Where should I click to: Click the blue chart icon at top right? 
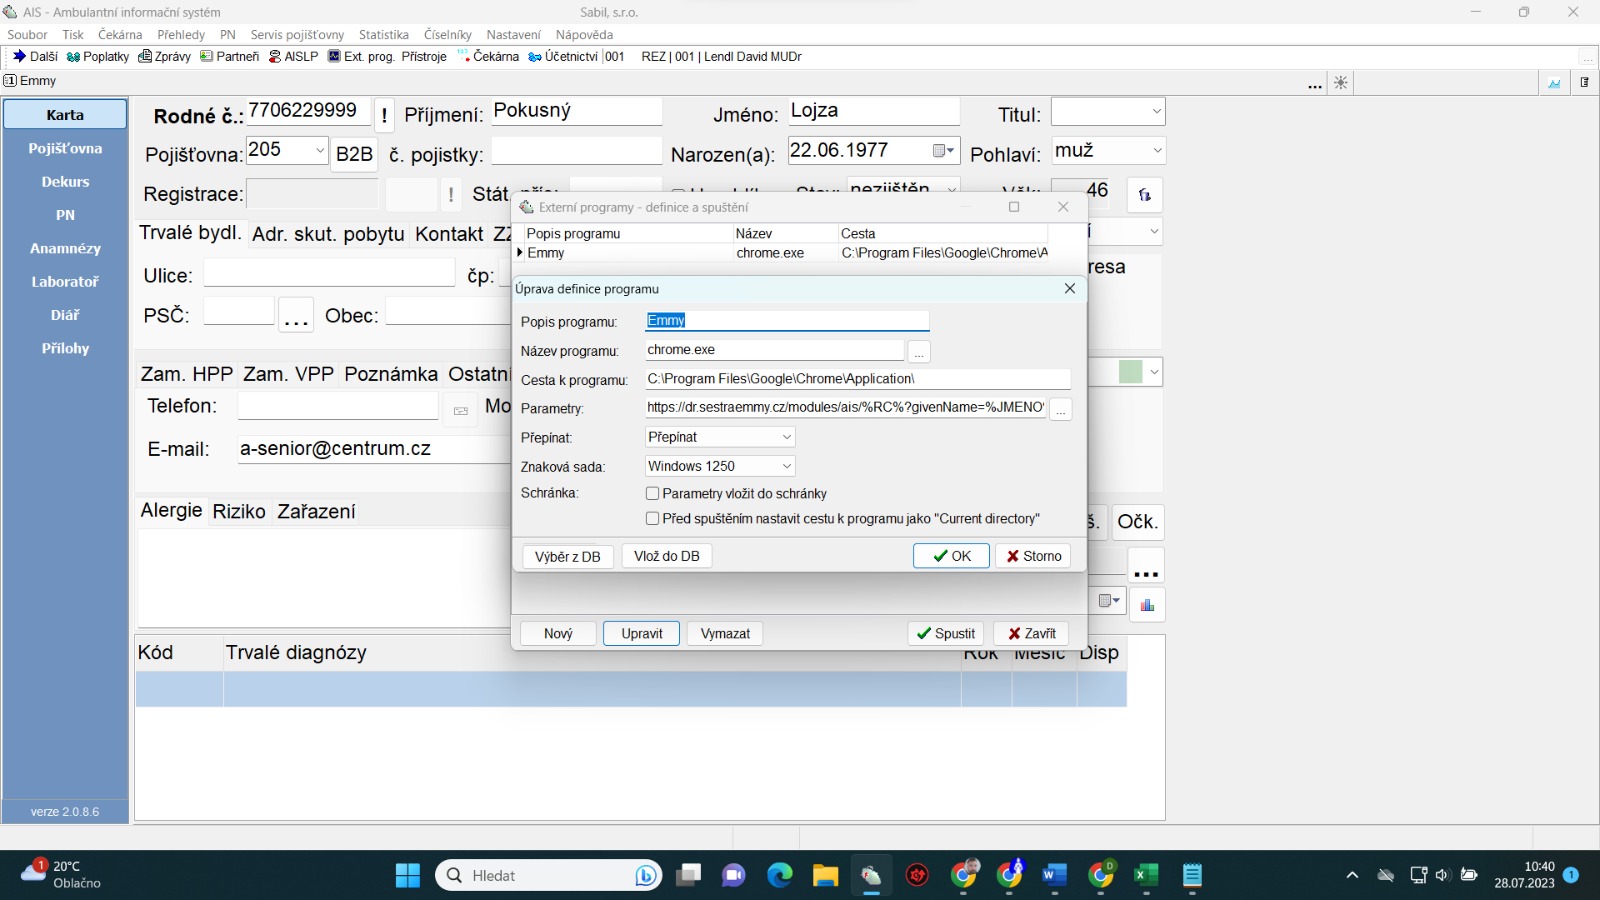coord(1554,83)
